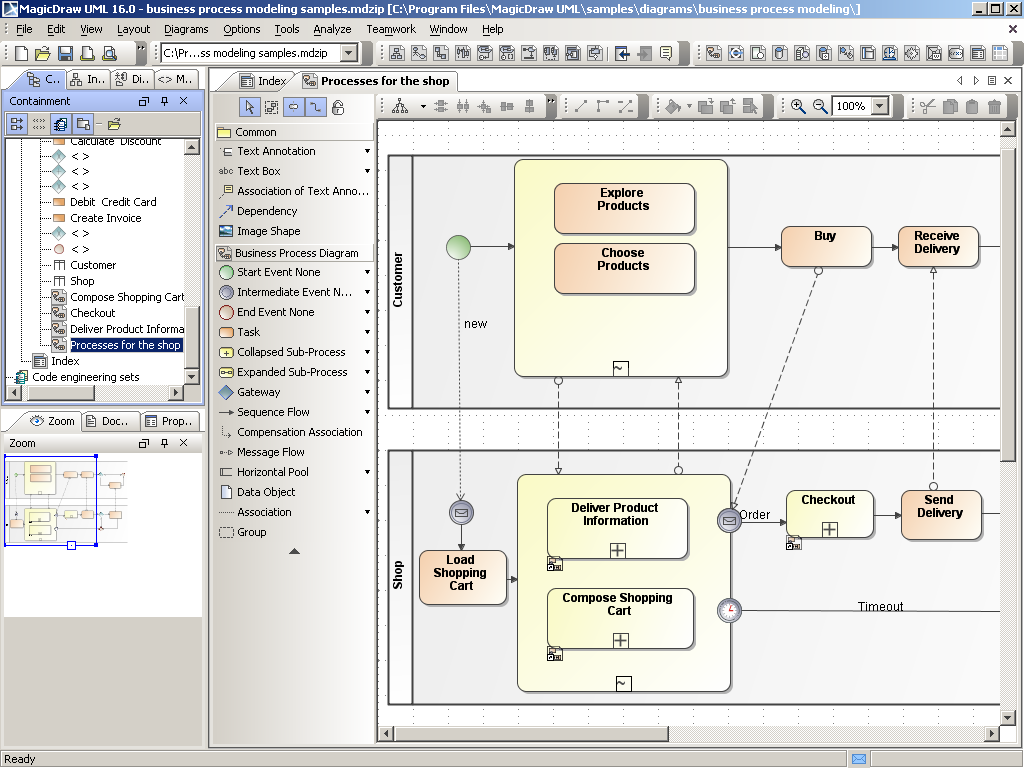Click the Cut scissors icon
1024x768 pixels.
[927, 106]
